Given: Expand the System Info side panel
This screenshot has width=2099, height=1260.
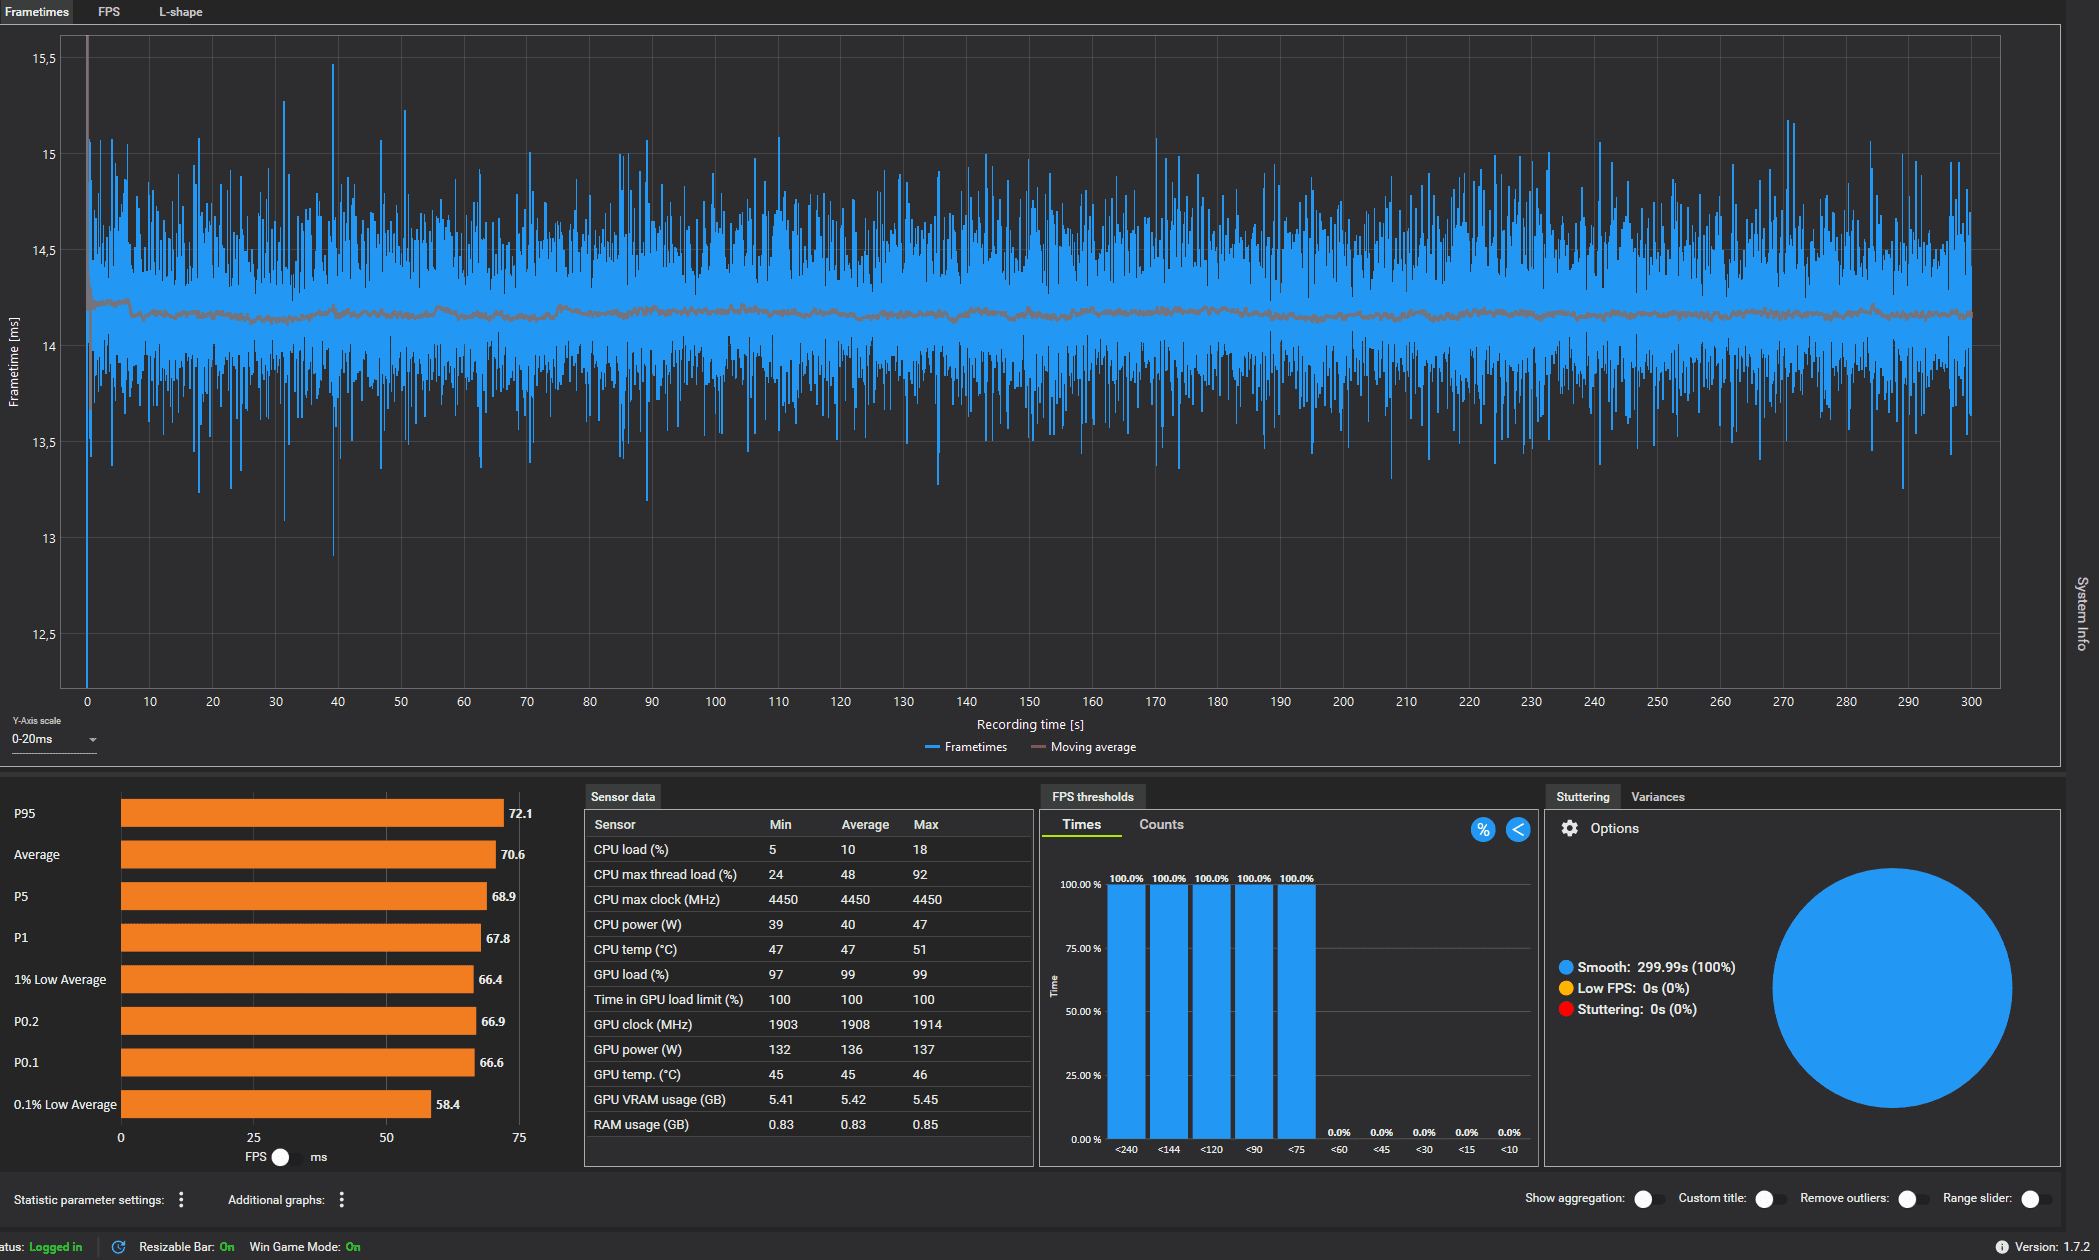Looking at the screenshot, I should pos(2082,613).
